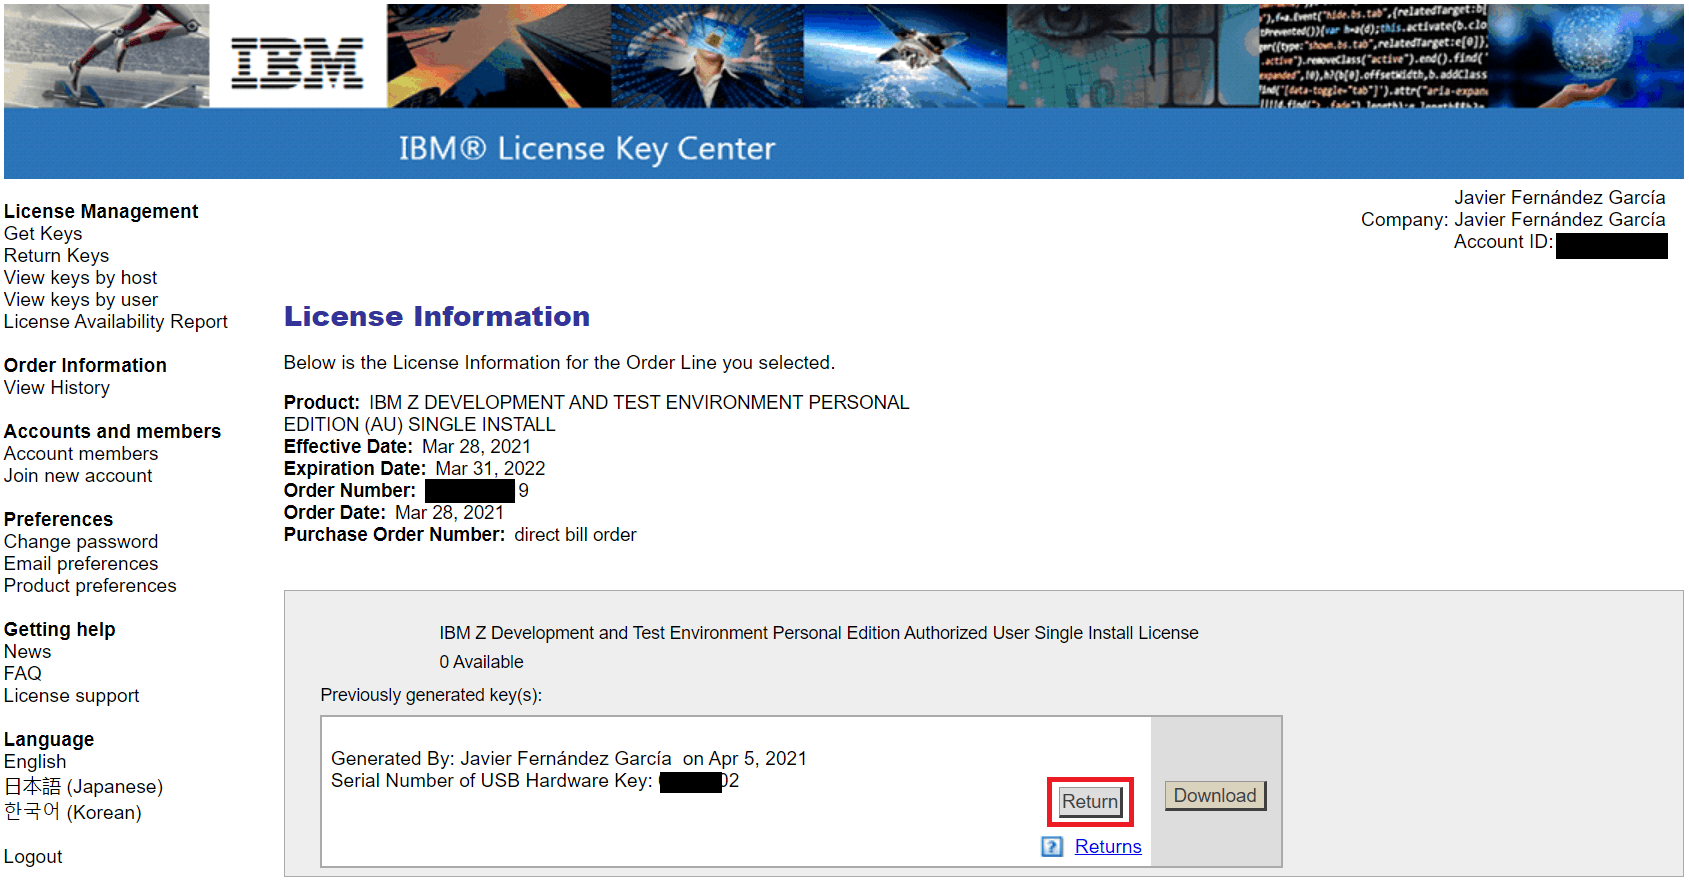1689x886 pixels.
Task: Log out of License Key Center
Action: tap(33, 857)
